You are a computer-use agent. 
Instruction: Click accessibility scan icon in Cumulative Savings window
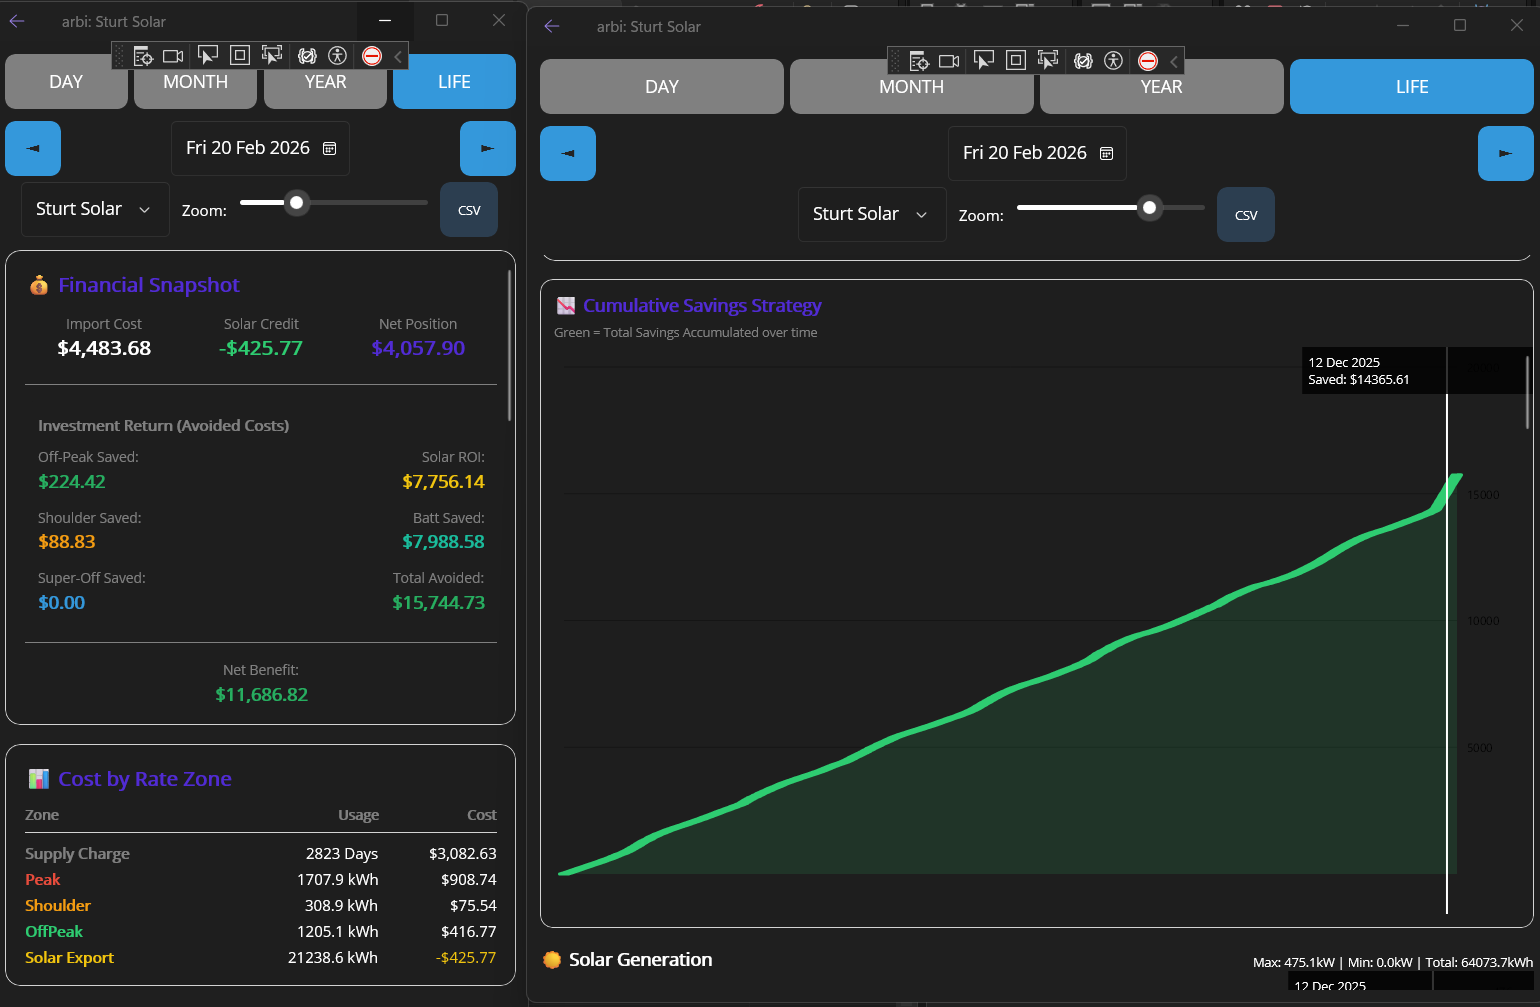pyautogui.click(x=1113, y=61)
